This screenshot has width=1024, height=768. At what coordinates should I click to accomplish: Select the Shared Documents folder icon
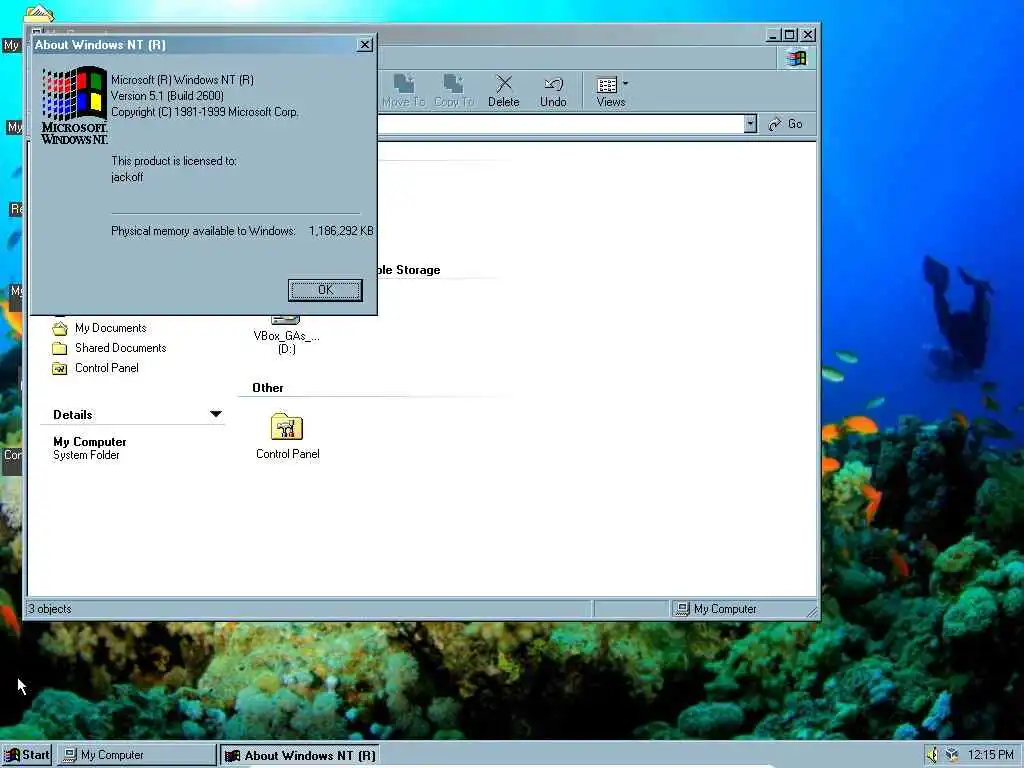click(x=59, y=348)
